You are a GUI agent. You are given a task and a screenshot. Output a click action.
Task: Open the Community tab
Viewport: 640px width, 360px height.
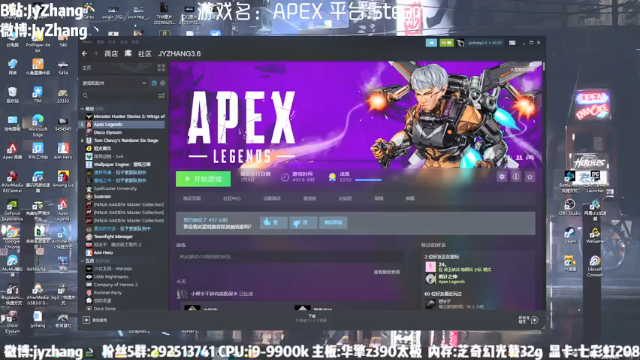(144, 54)
